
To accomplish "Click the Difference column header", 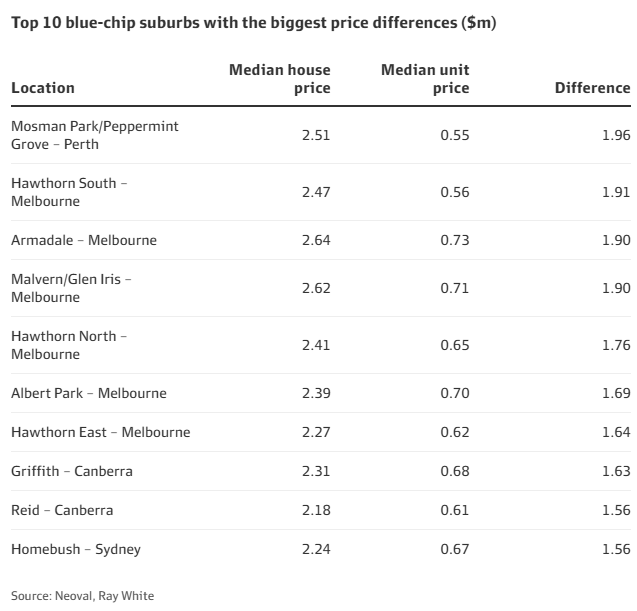I will (x=592, y=88).
